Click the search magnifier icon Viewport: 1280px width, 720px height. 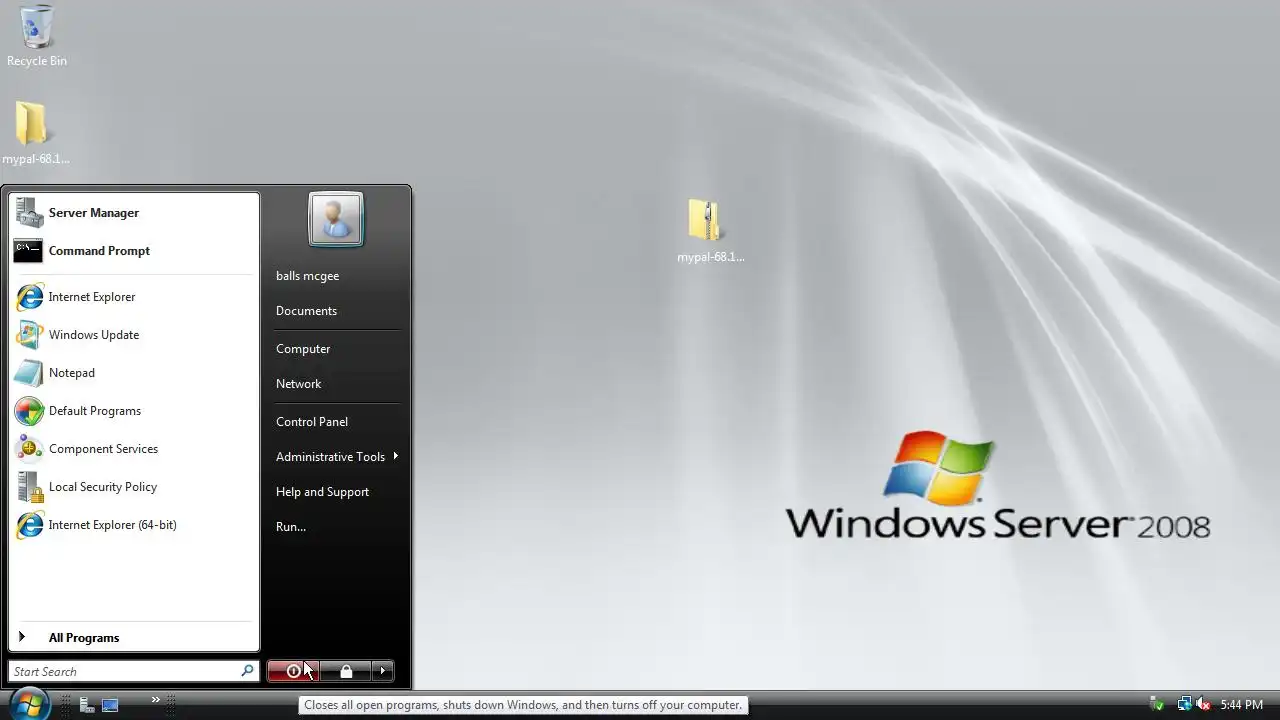click(x=247, y=671)
